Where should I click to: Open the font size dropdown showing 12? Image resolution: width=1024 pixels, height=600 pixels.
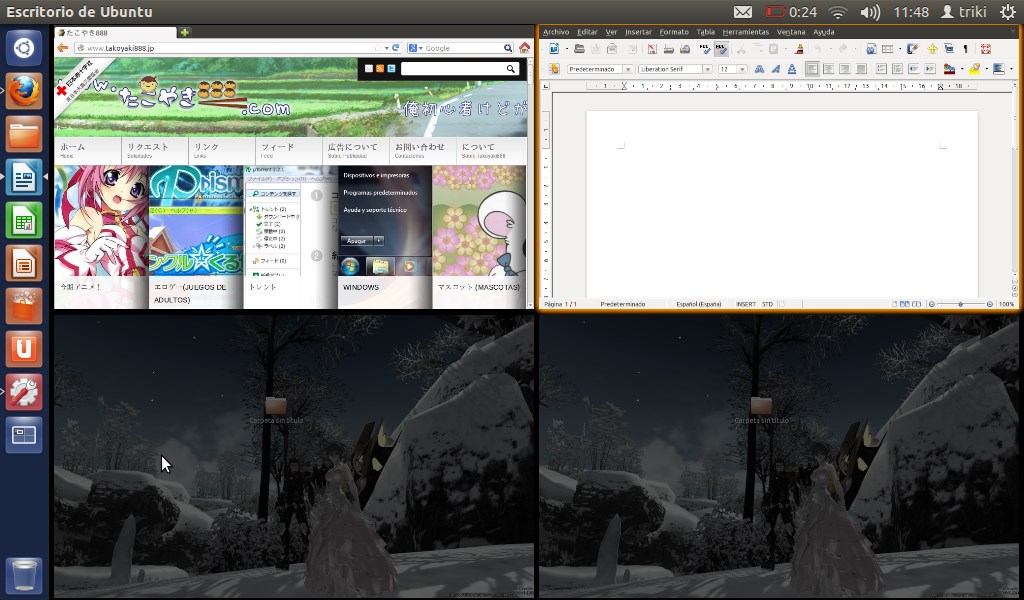[742, 69]
